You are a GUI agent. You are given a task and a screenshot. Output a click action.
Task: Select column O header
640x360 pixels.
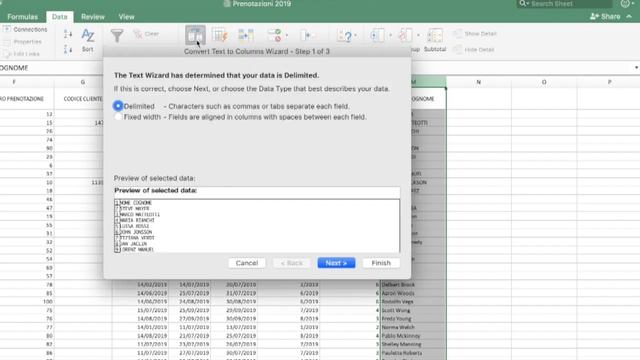point(544,82)
